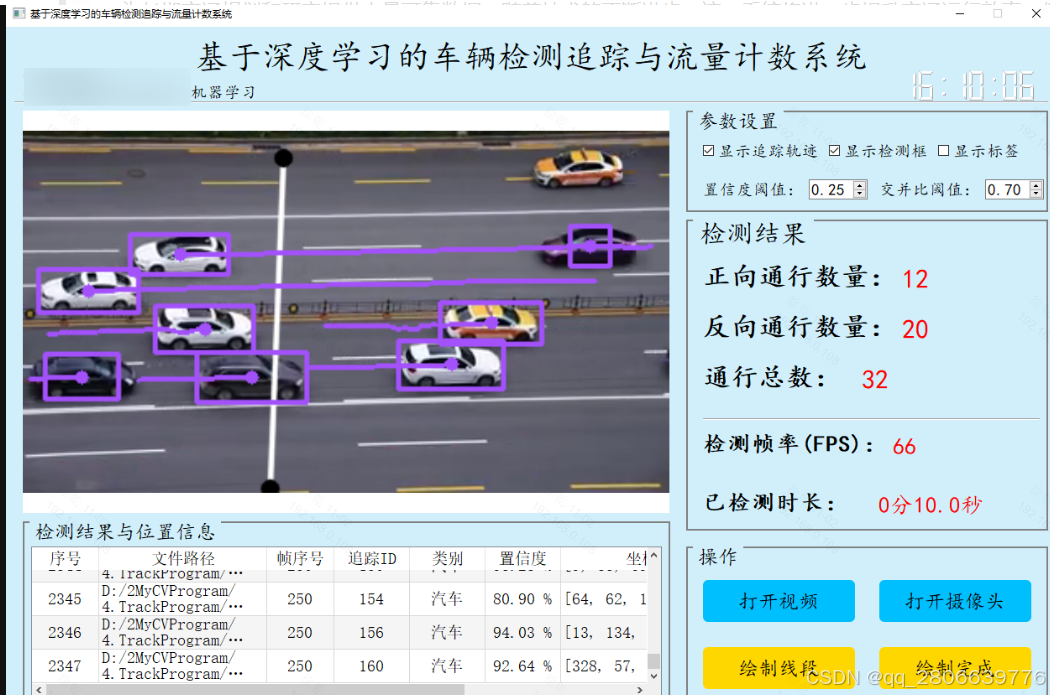Click the 打开摄像头 button
This screenshot has height=695, width=1050.
coord(954,601)
